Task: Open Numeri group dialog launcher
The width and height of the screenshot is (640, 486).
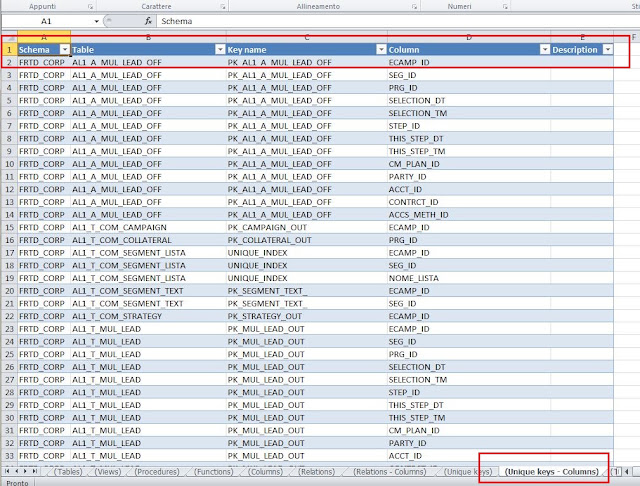Action: coord(505,7)
